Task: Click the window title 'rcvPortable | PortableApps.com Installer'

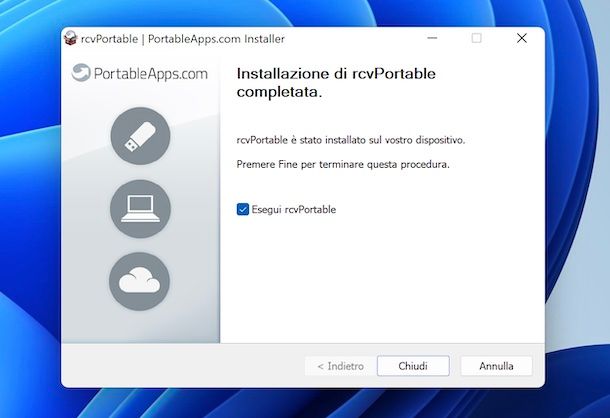Action: click(183, 39)
